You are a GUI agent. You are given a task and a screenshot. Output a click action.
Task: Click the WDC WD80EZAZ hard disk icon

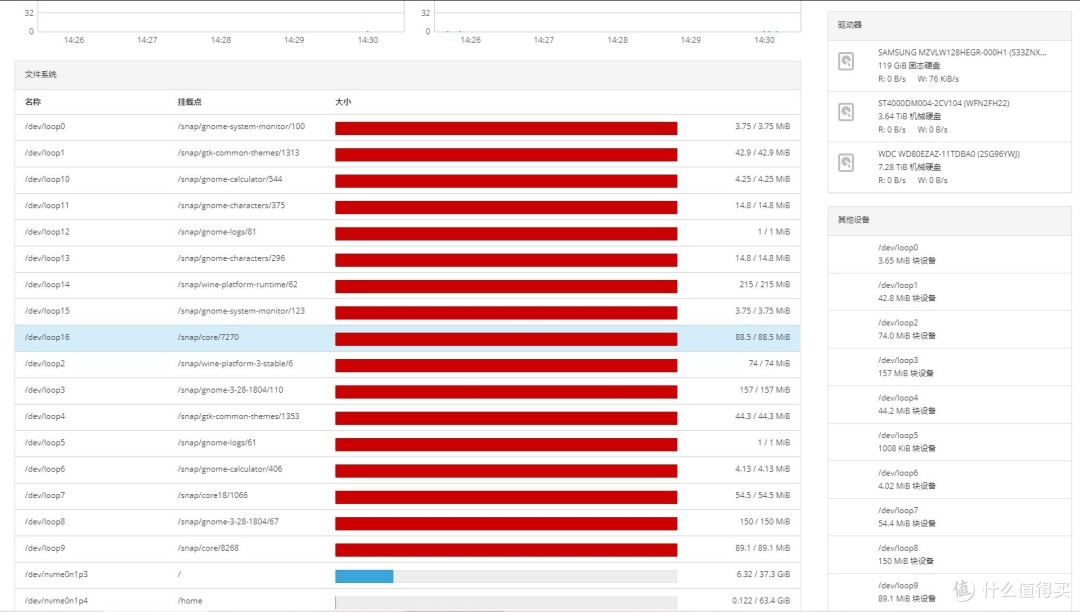[846, 162]
